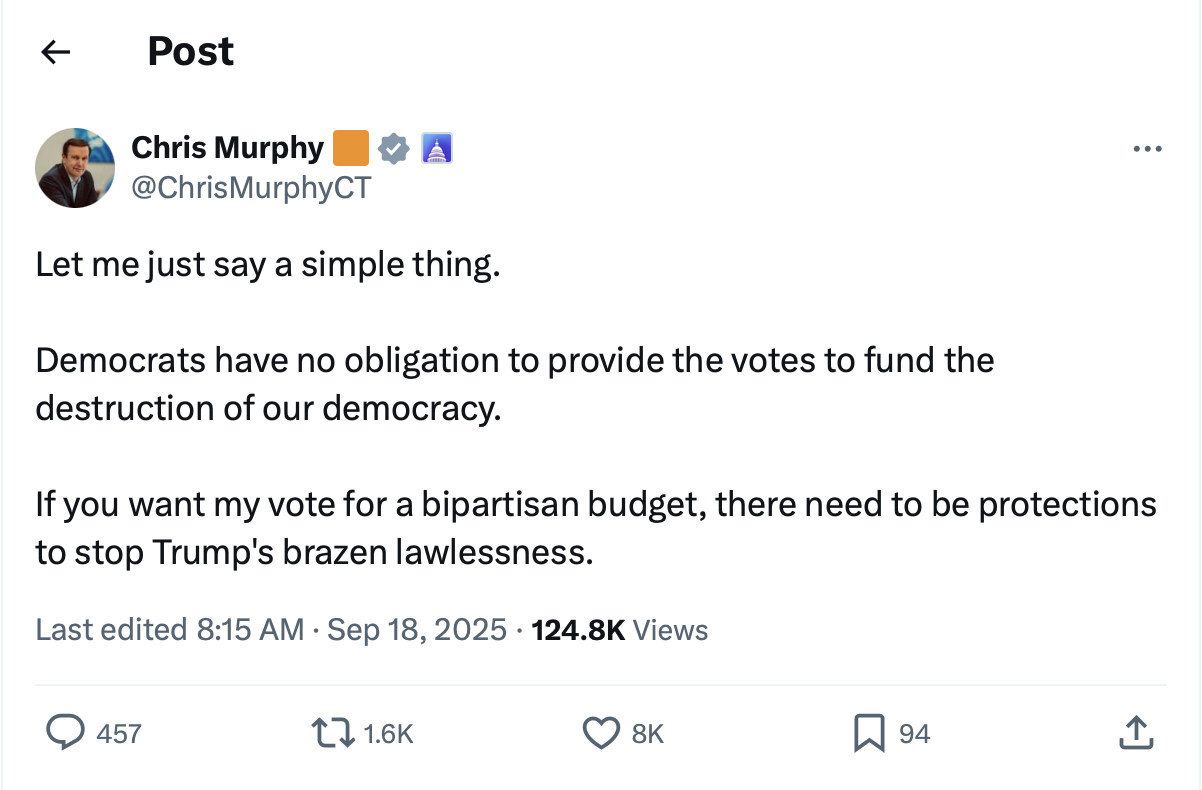1202x790 pixels.
Task: Click the 'Post' header title
Action: 190,52
